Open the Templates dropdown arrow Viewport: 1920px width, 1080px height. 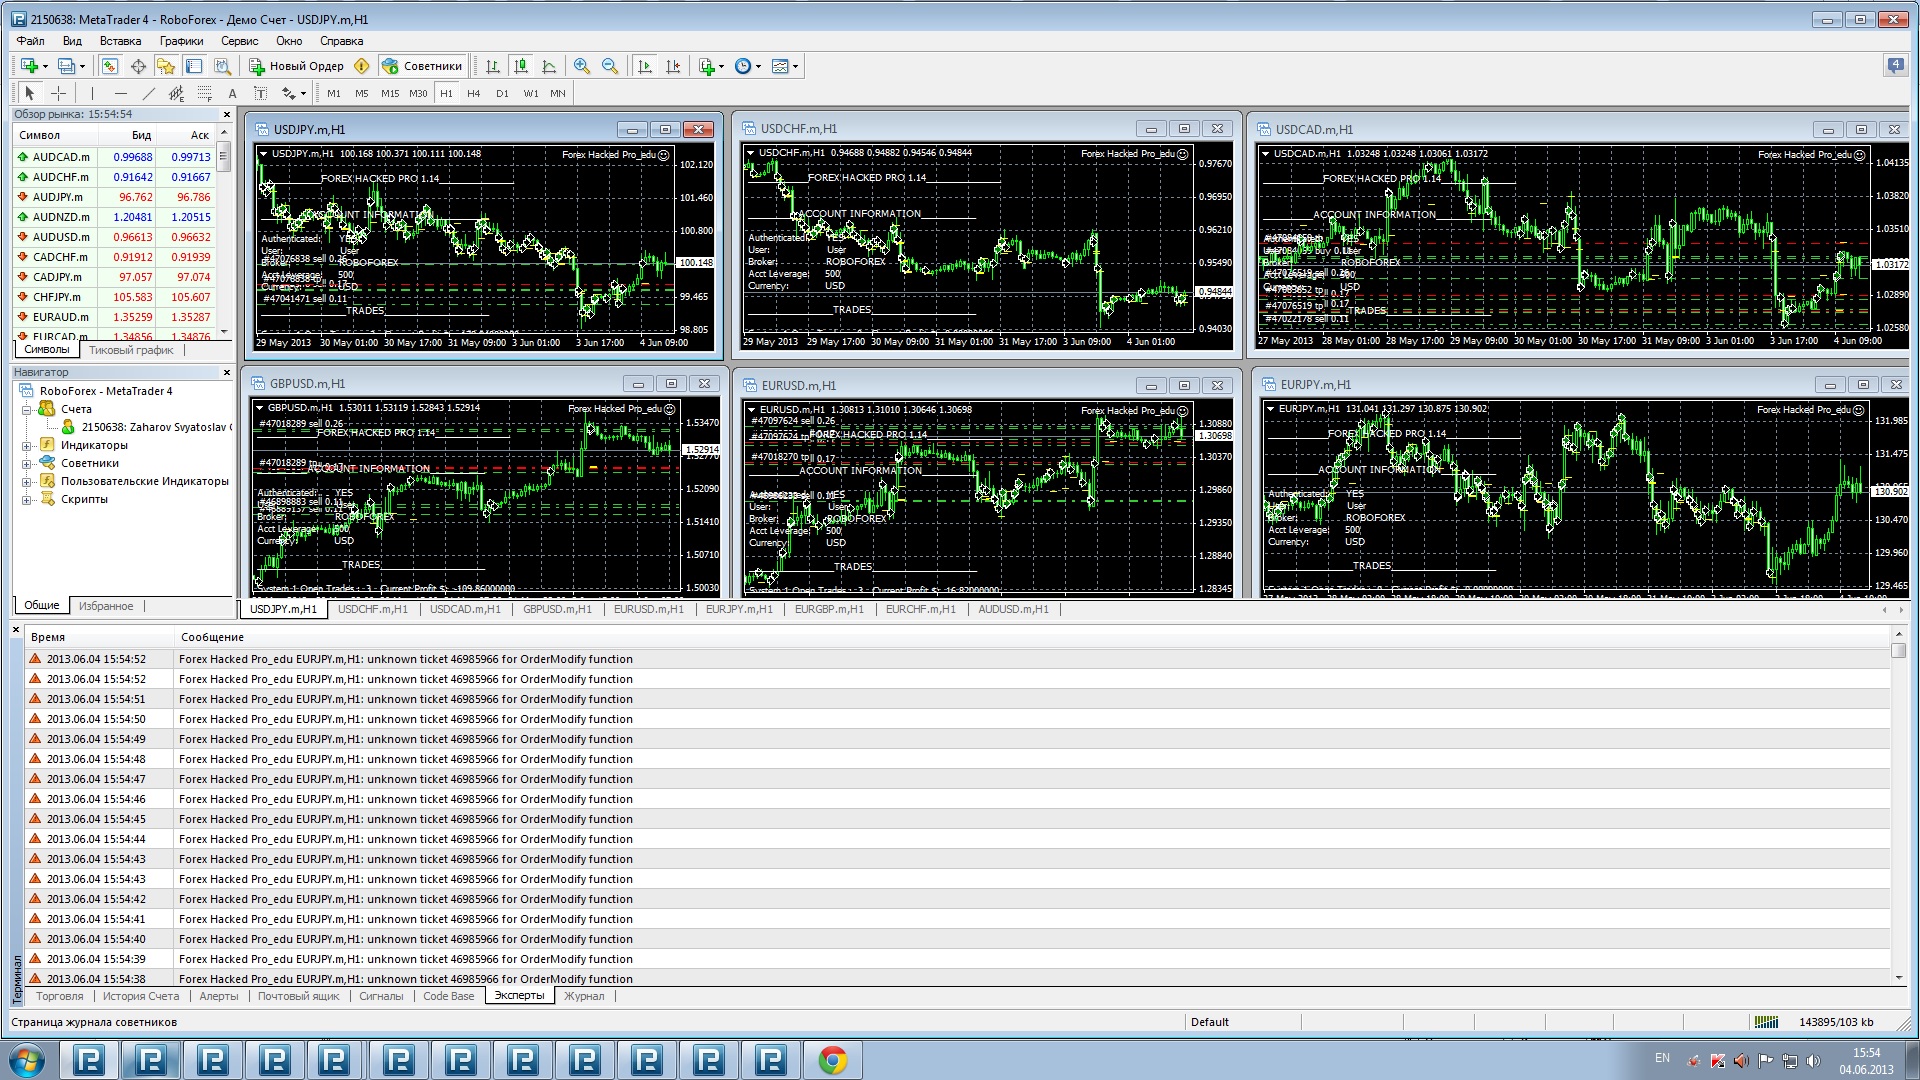coord(796,66)
